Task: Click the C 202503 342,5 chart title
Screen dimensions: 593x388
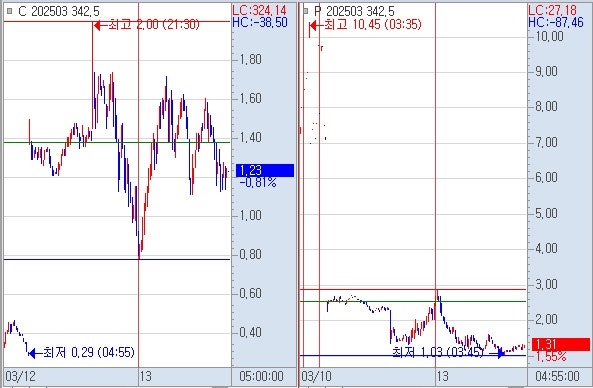Action: point(59,11)
